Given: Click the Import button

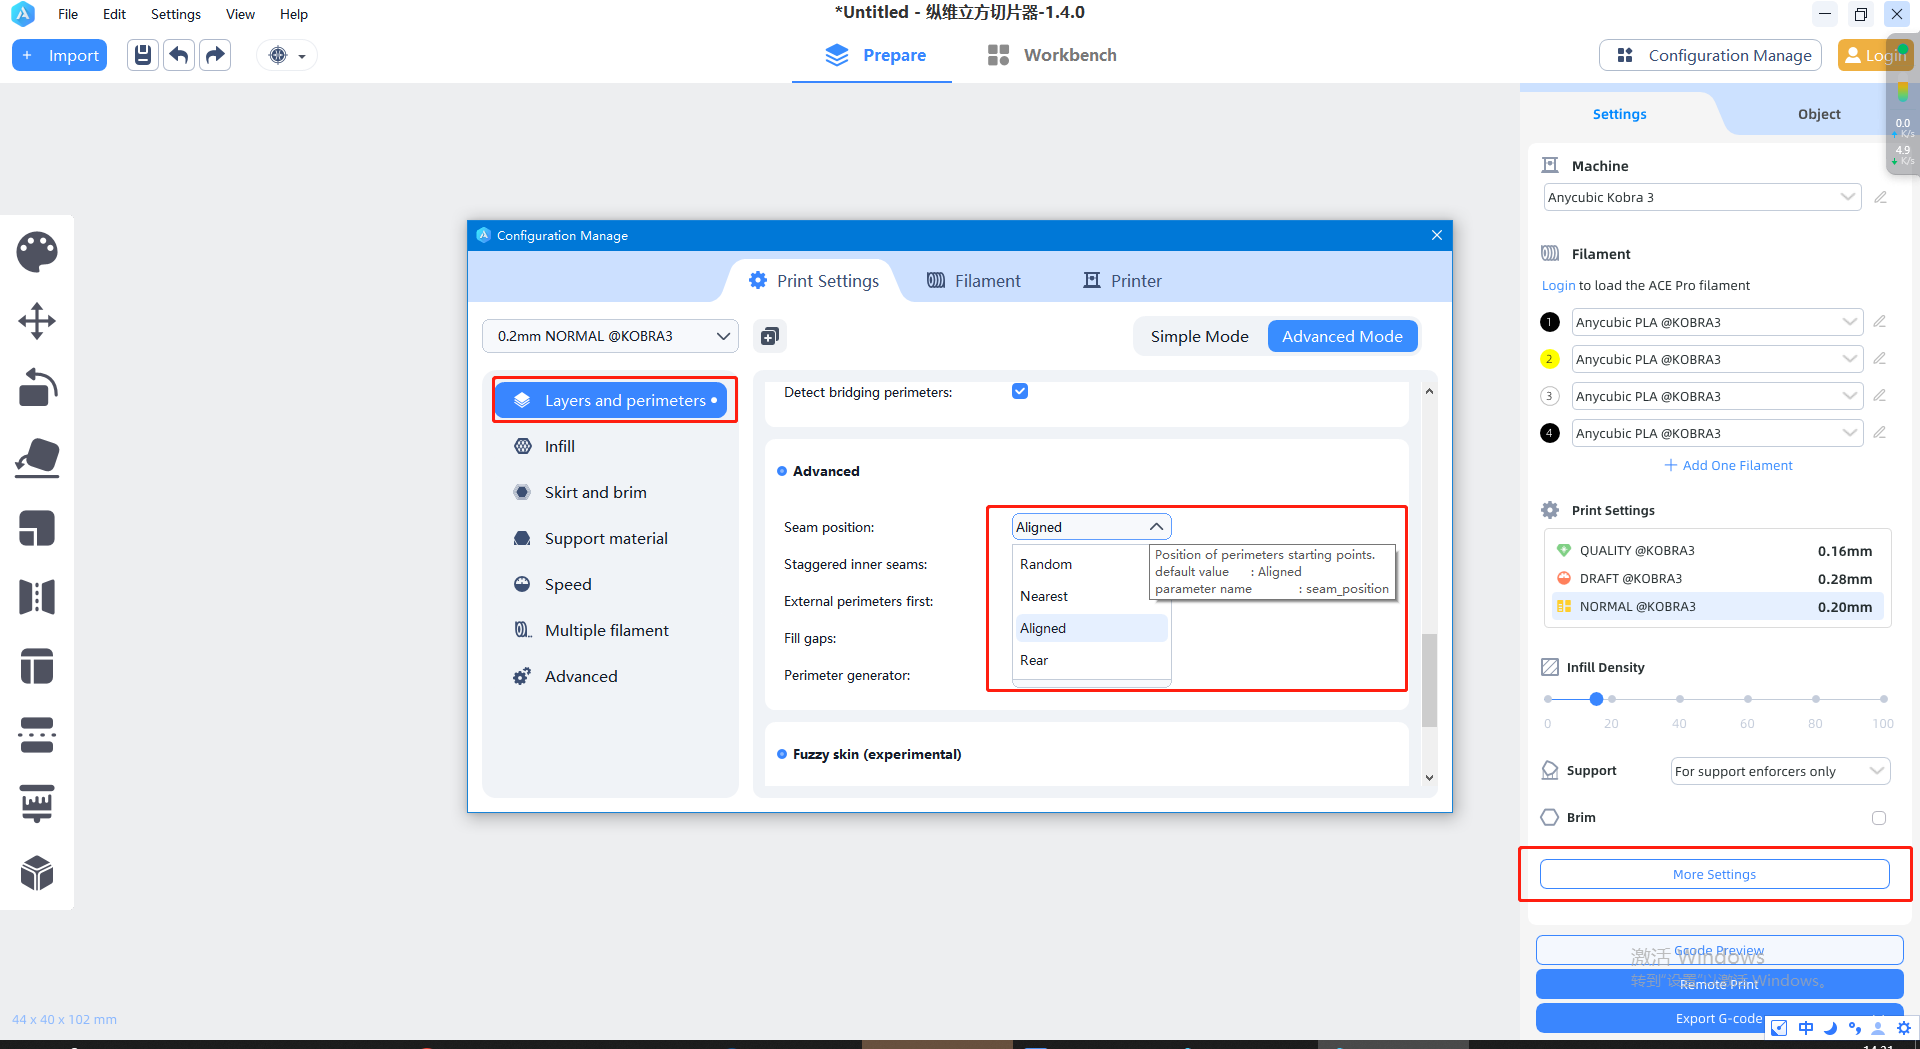Looking at the screenshot, I should (x=59, y=55).
